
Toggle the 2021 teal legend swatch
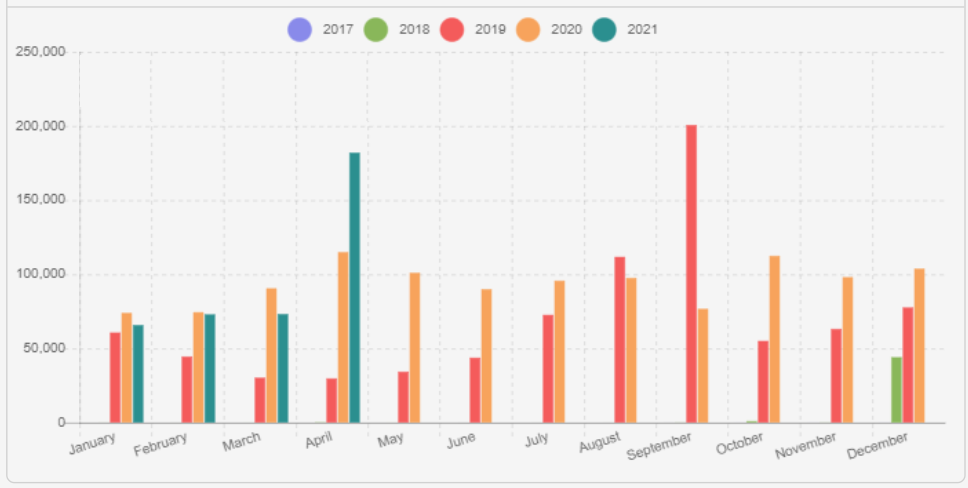tap(604, 30)
